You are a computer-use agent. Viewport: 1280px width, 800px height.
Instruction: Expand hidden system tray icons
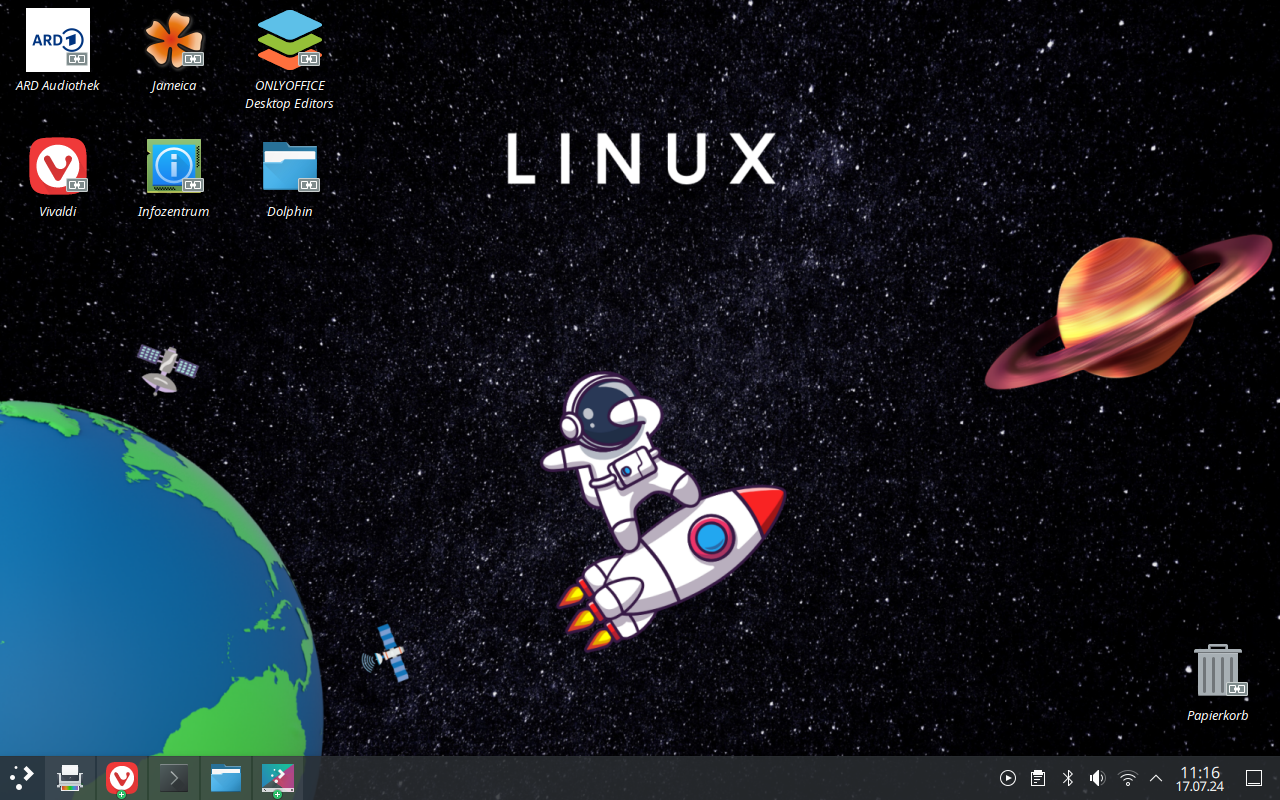coord(1156,778)
